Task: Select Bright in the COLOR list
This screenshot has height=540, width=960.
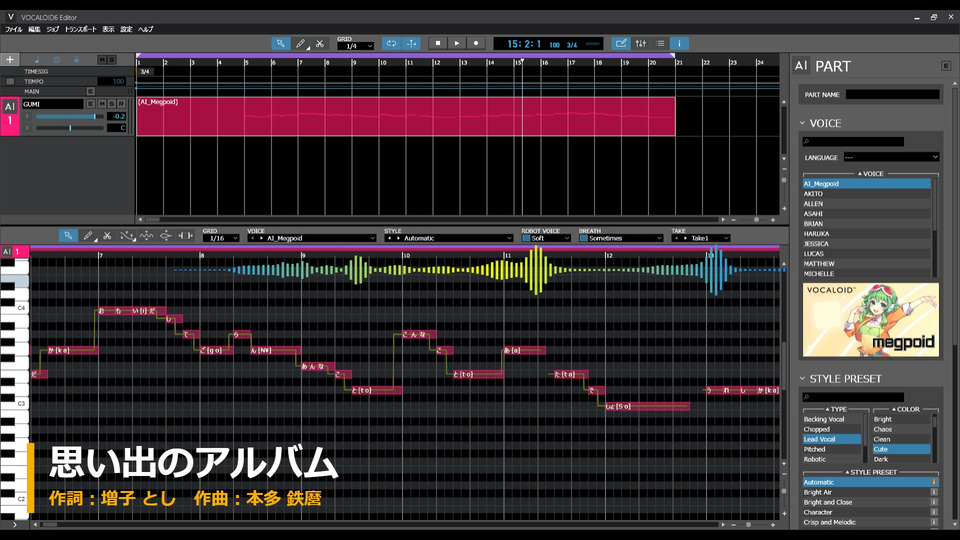Action: point(901,419)
